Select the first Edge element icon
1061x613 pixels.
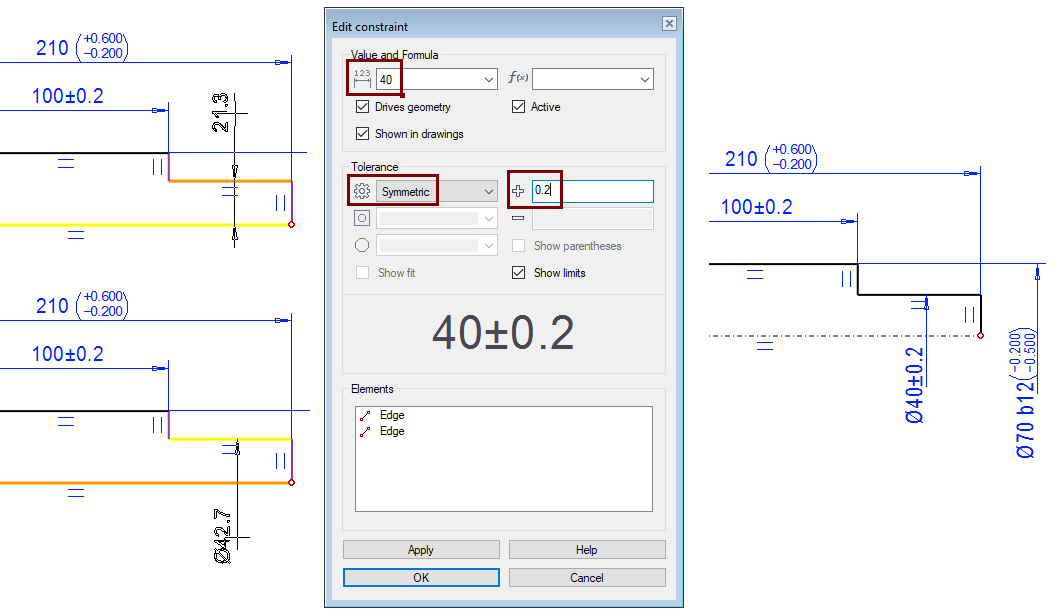pos(366,415)
